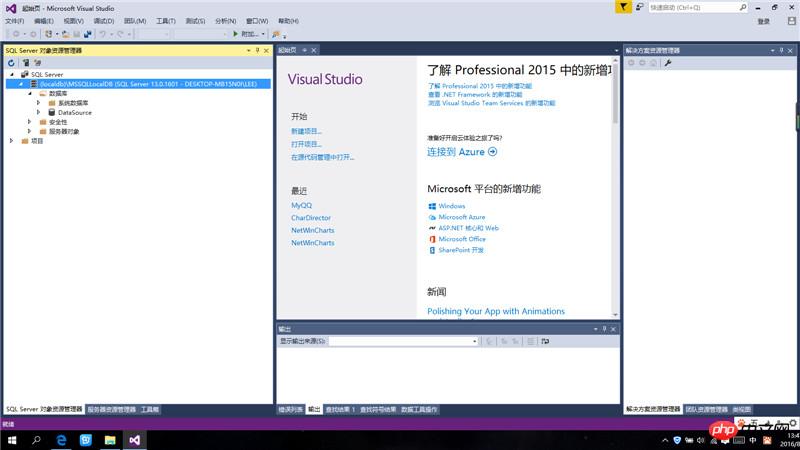This screenshot has height=450, width=800.
Task: Open File Explorer from the taskbar
Action: pos(110,440)
